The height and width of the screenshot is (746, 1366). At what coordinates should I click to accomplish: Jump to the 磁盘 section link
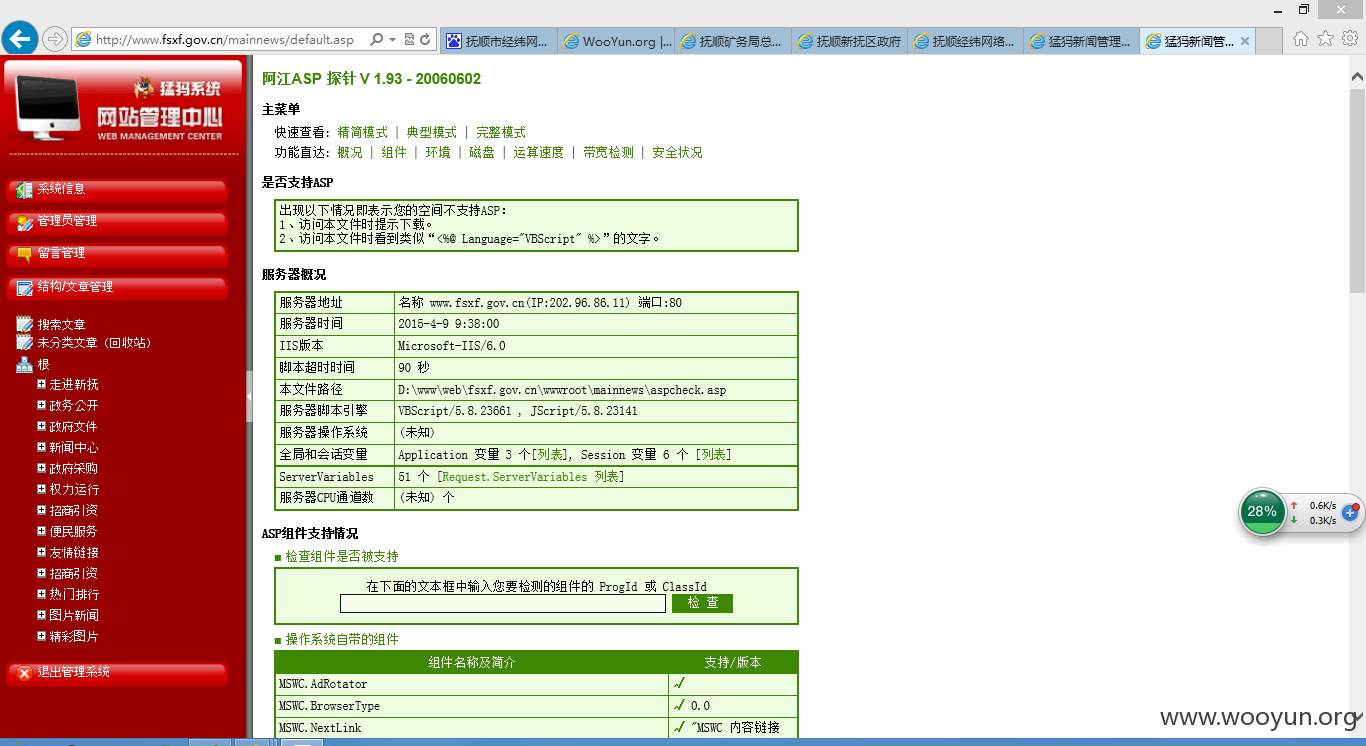[482, 152]
